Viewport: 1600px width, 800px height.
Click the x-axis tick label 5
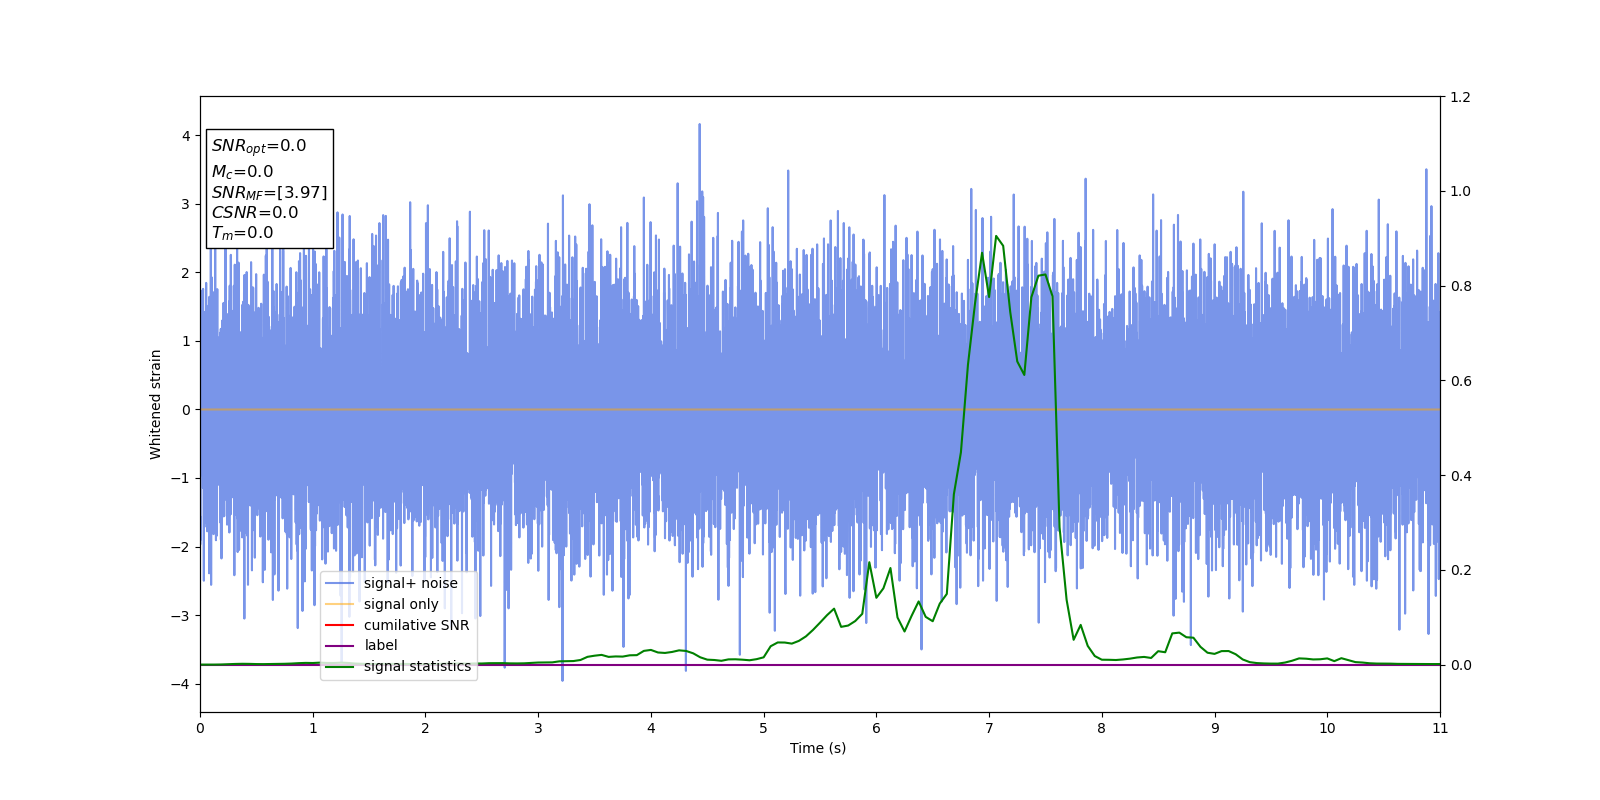pos(764,728)
